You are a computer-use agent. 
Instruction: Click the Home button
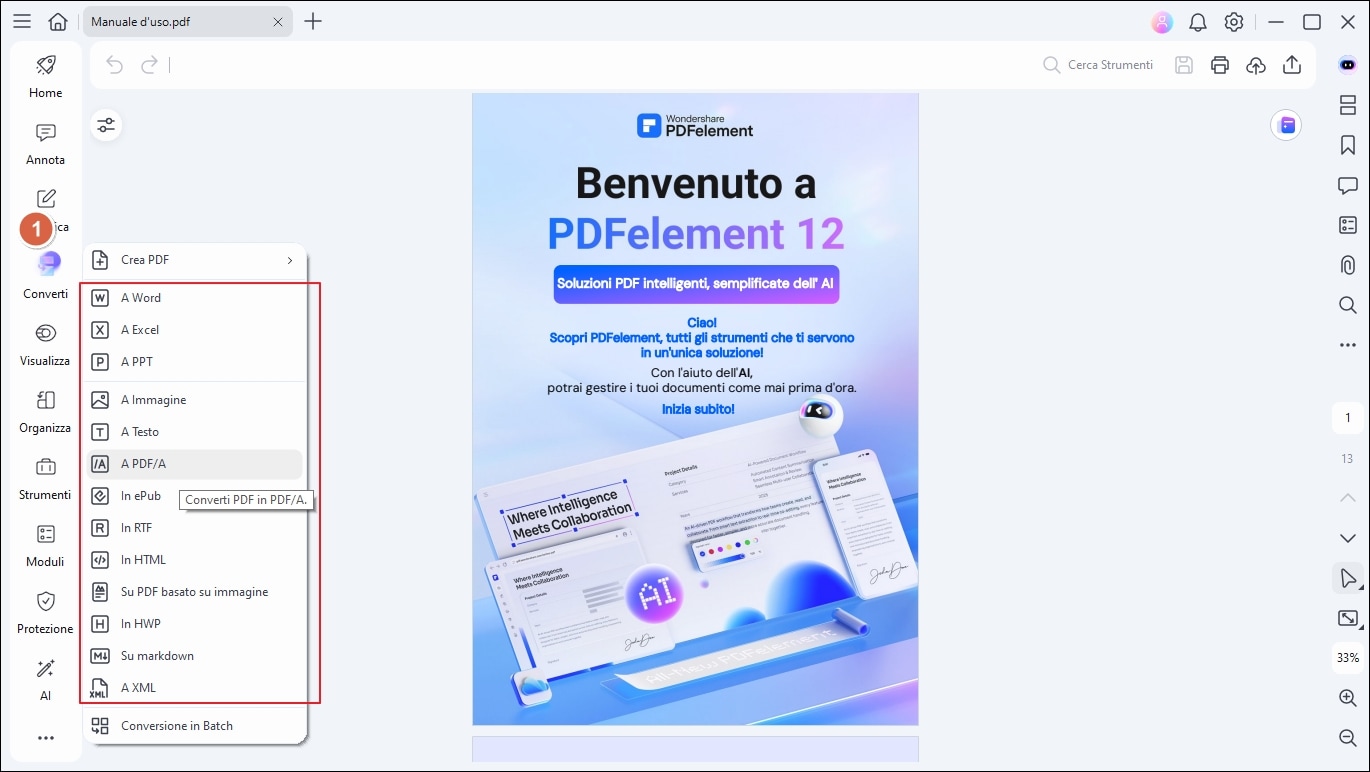click(x=44, y=78)
